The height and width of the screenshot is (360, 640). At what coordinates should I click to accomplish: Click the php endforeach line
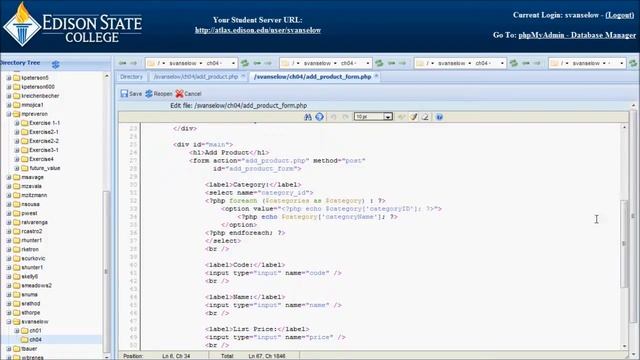pyautogui.click(x=245, y=233)
